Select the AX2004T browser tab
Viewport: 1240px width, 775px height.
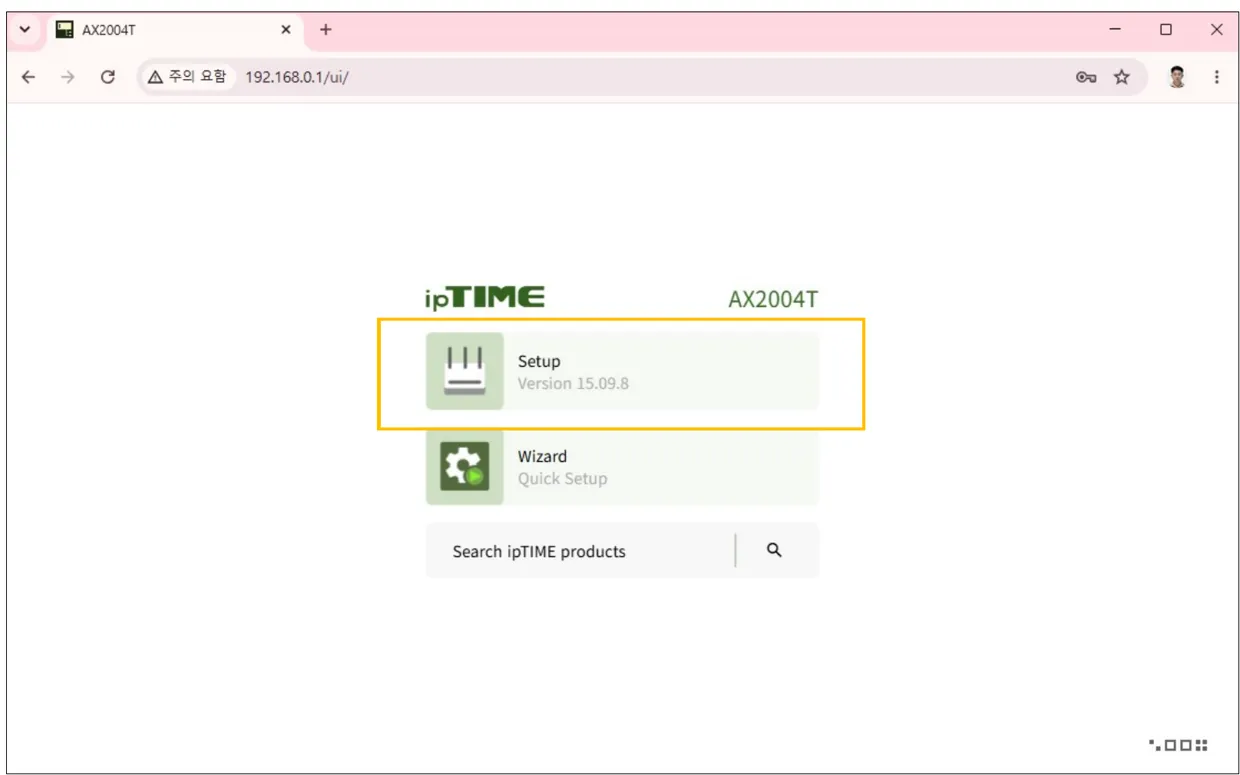(x=174, y=31)
